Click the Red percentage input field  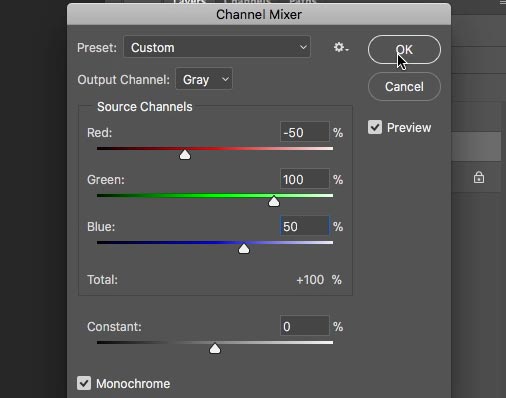(x=305, y=132)
